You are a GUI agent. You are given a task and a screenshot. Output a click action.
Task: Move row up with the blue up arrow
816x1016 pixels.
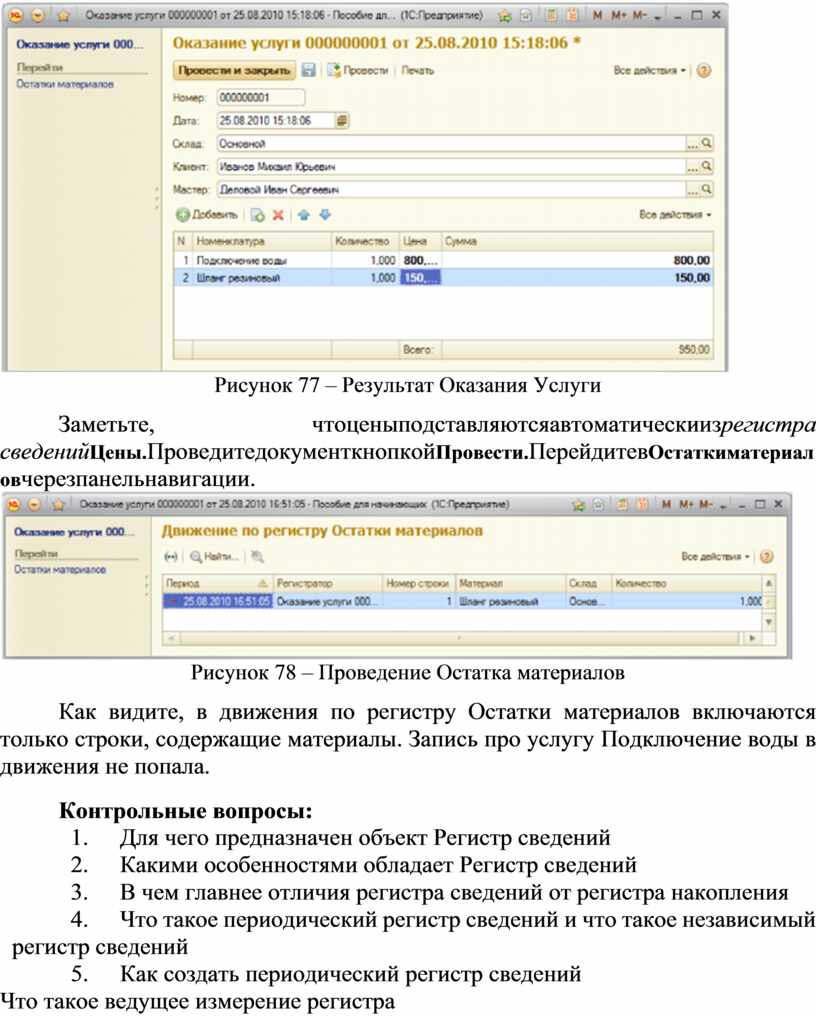click(304, 215)
